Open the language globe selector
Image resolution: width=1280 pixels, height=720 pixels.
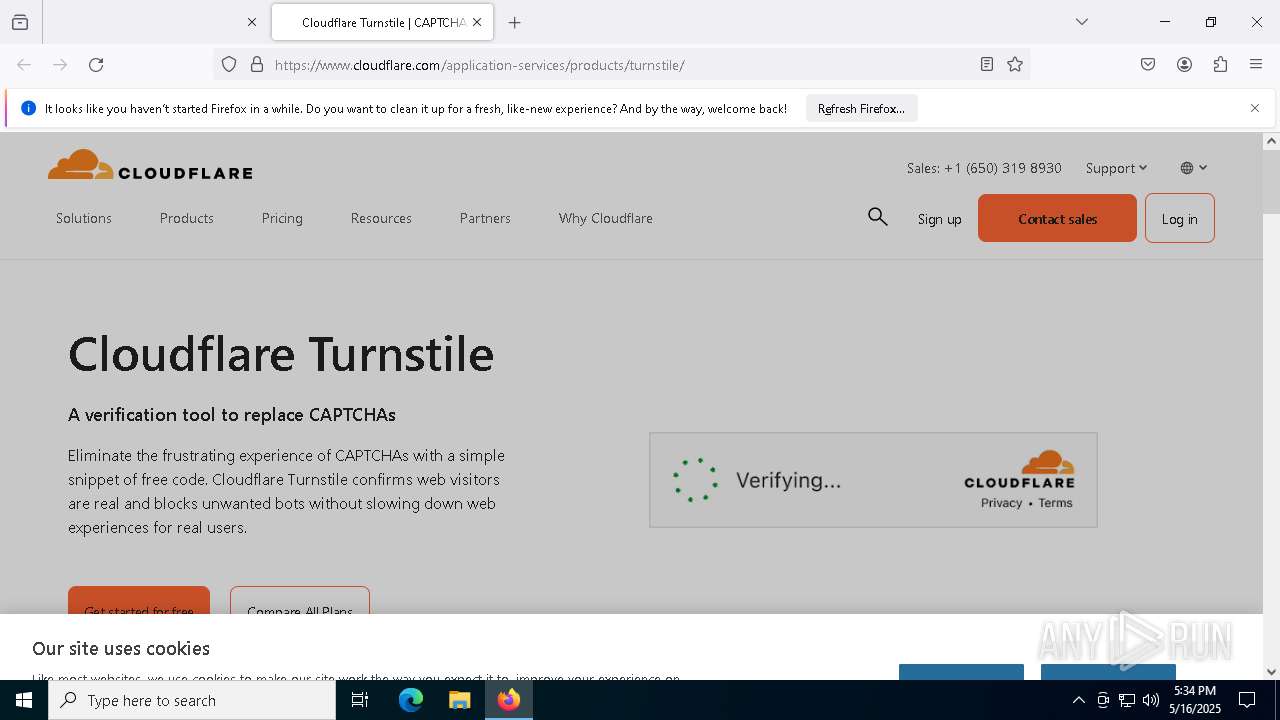point(1194,168)
